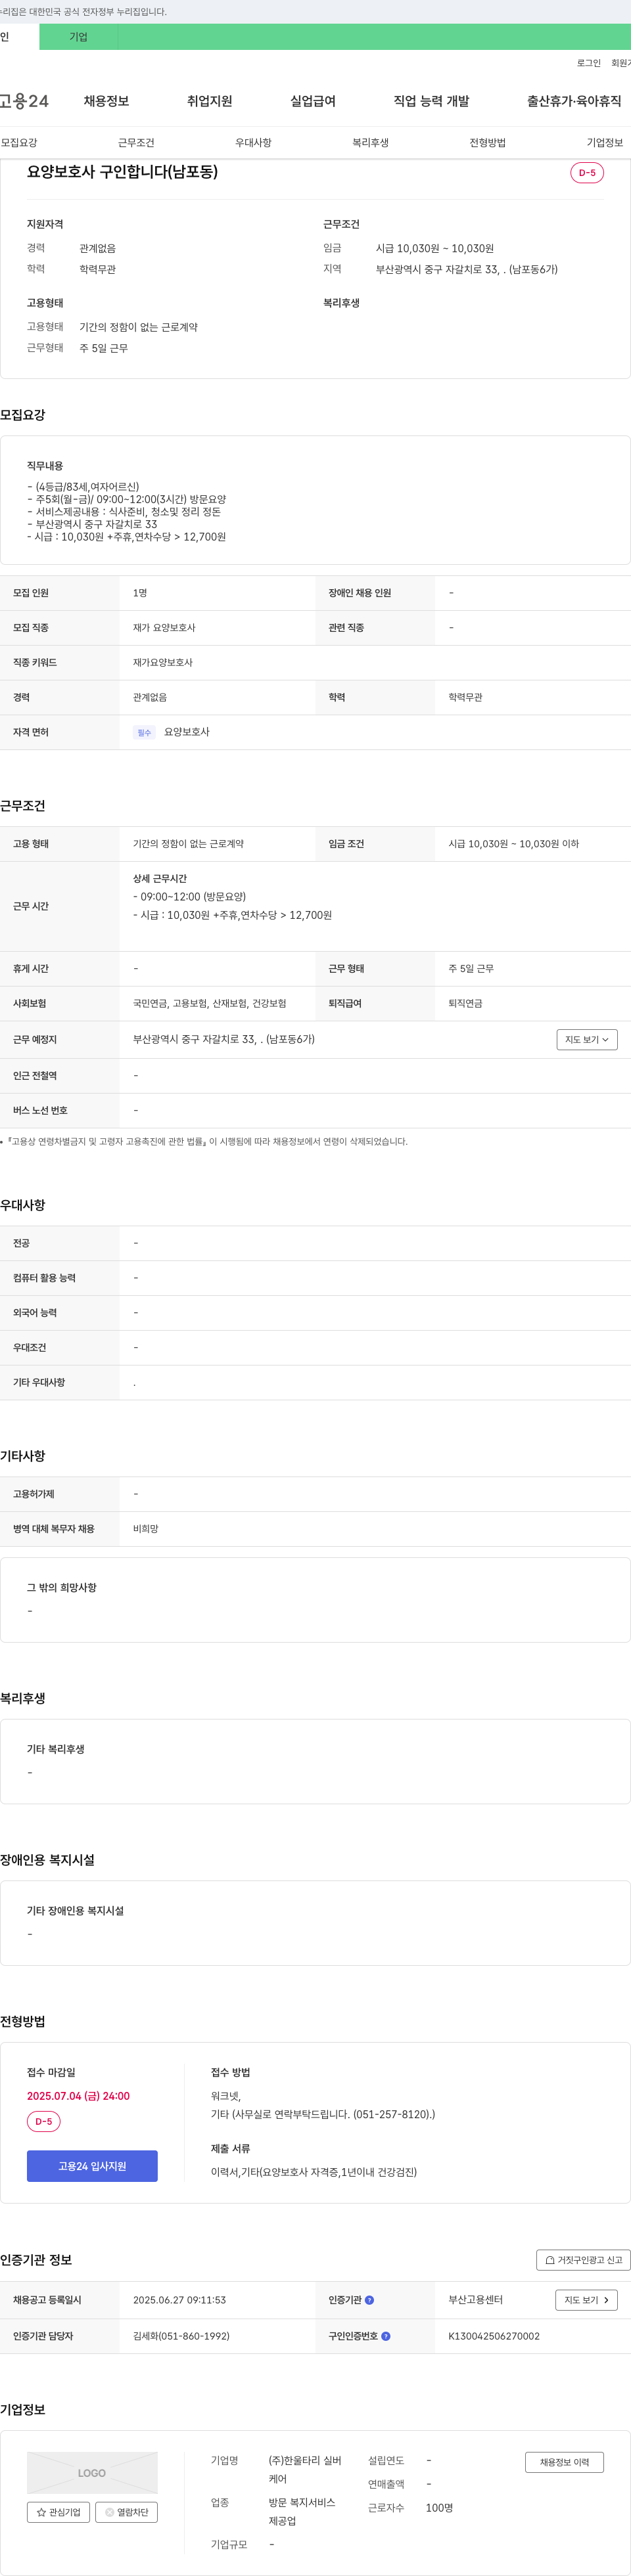Open the 취업지원 main menu
The image size is (631, 2576).
click(x=209, y=101)
